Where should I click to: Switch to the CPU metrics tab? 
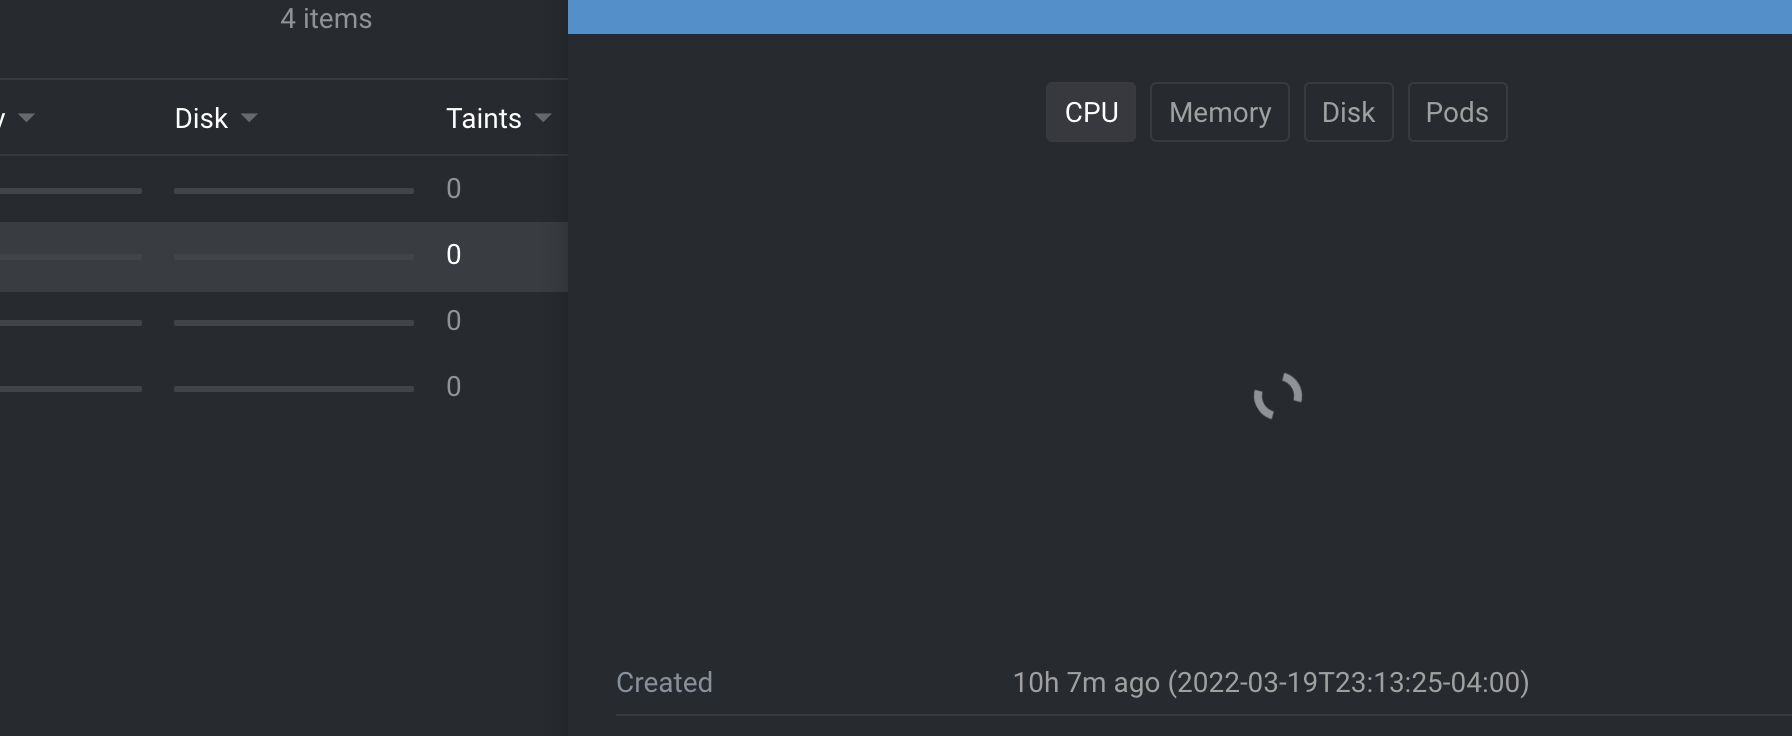pos(1090,112)
